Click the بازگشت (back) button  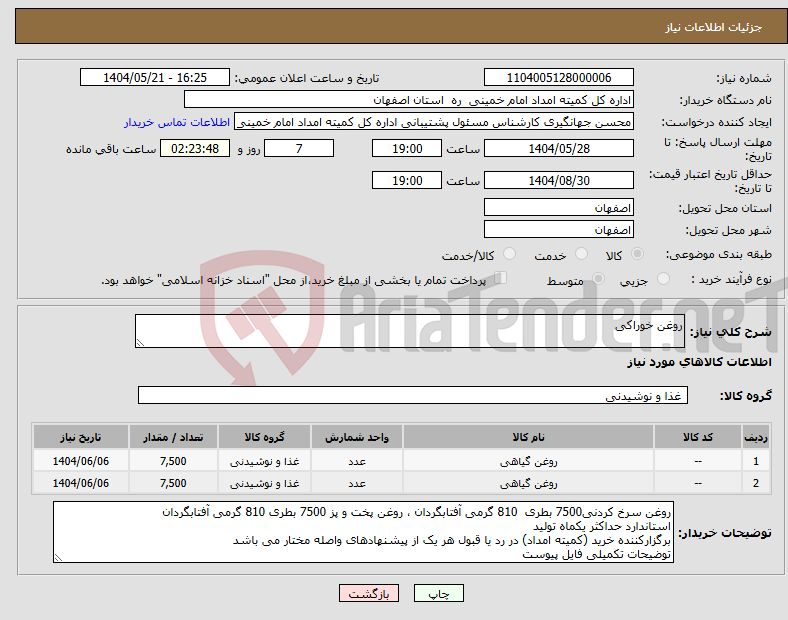click(369, 593)
